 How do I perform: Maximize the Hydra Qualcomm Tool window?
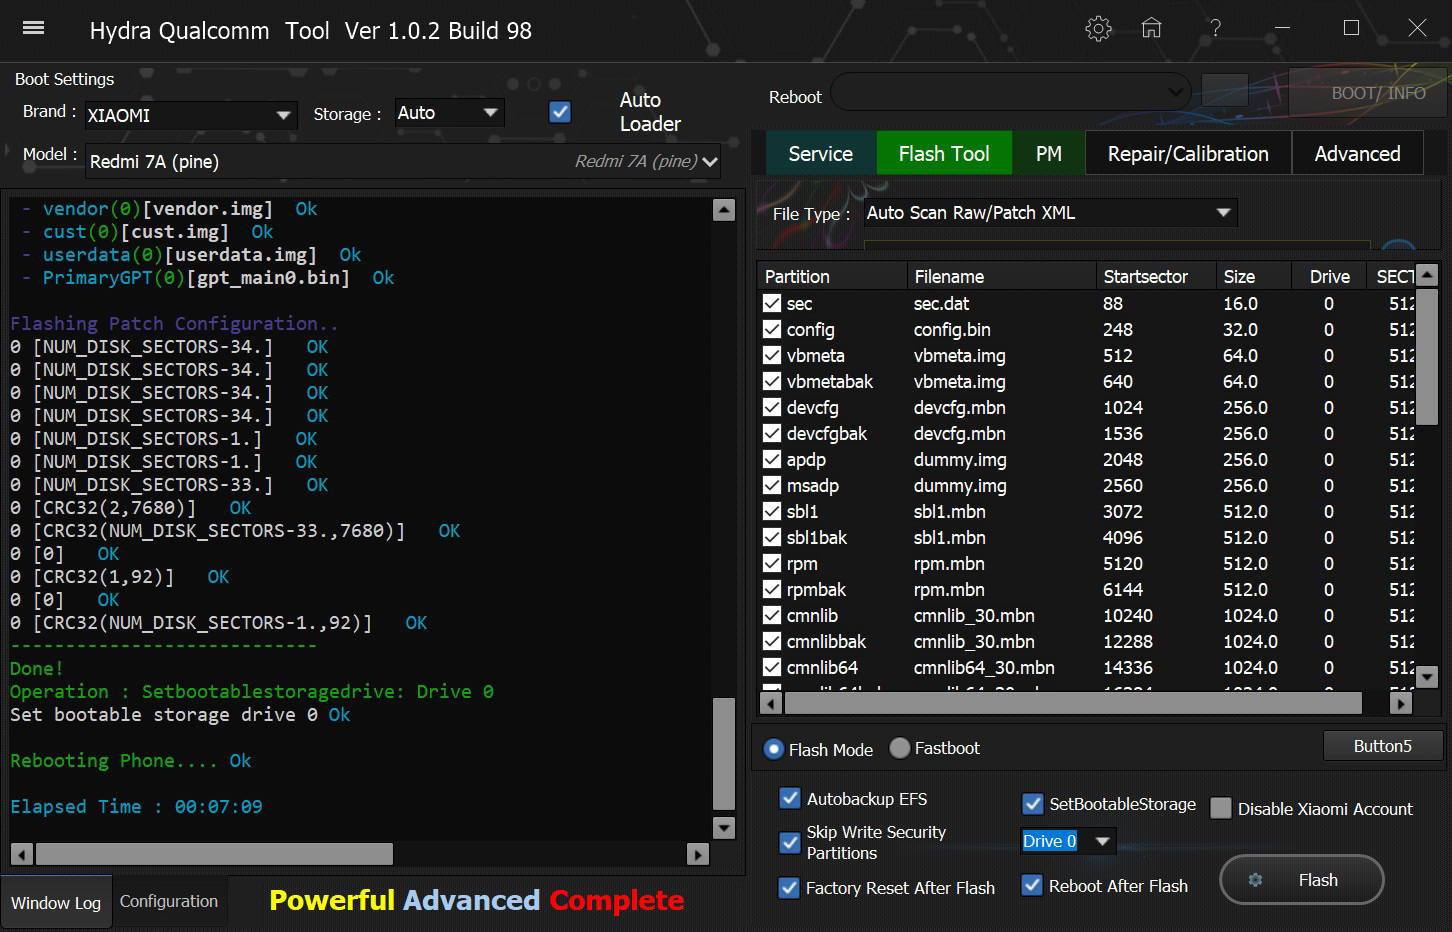tap(1351, 28)
